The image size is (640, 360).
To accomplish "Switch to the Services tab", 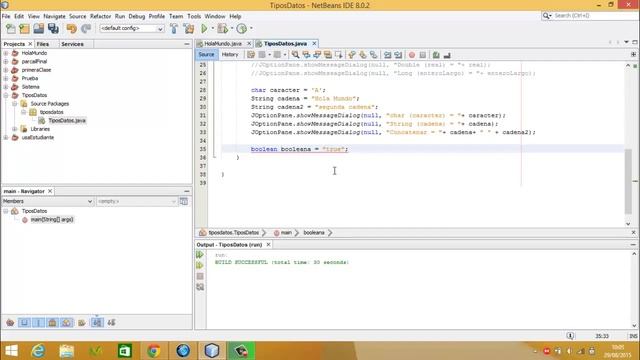I will point(72,44).
